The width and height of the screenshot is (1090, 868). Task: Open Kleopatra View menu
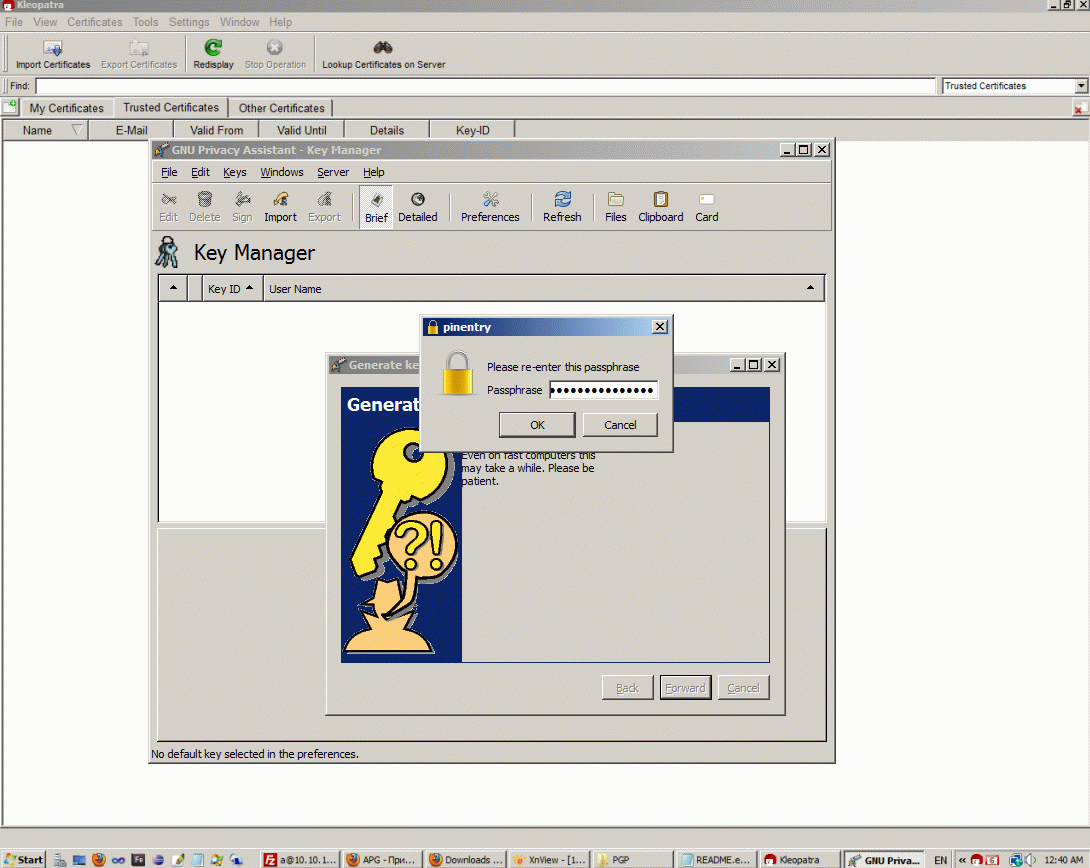click(x=45, y=22)
